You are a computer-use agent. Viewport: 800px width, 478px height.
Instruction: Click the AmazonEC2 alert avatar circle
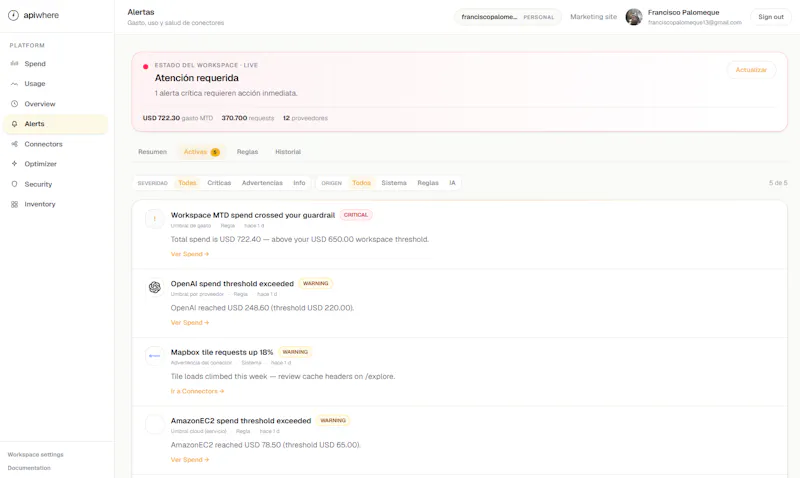click(155, 424)
